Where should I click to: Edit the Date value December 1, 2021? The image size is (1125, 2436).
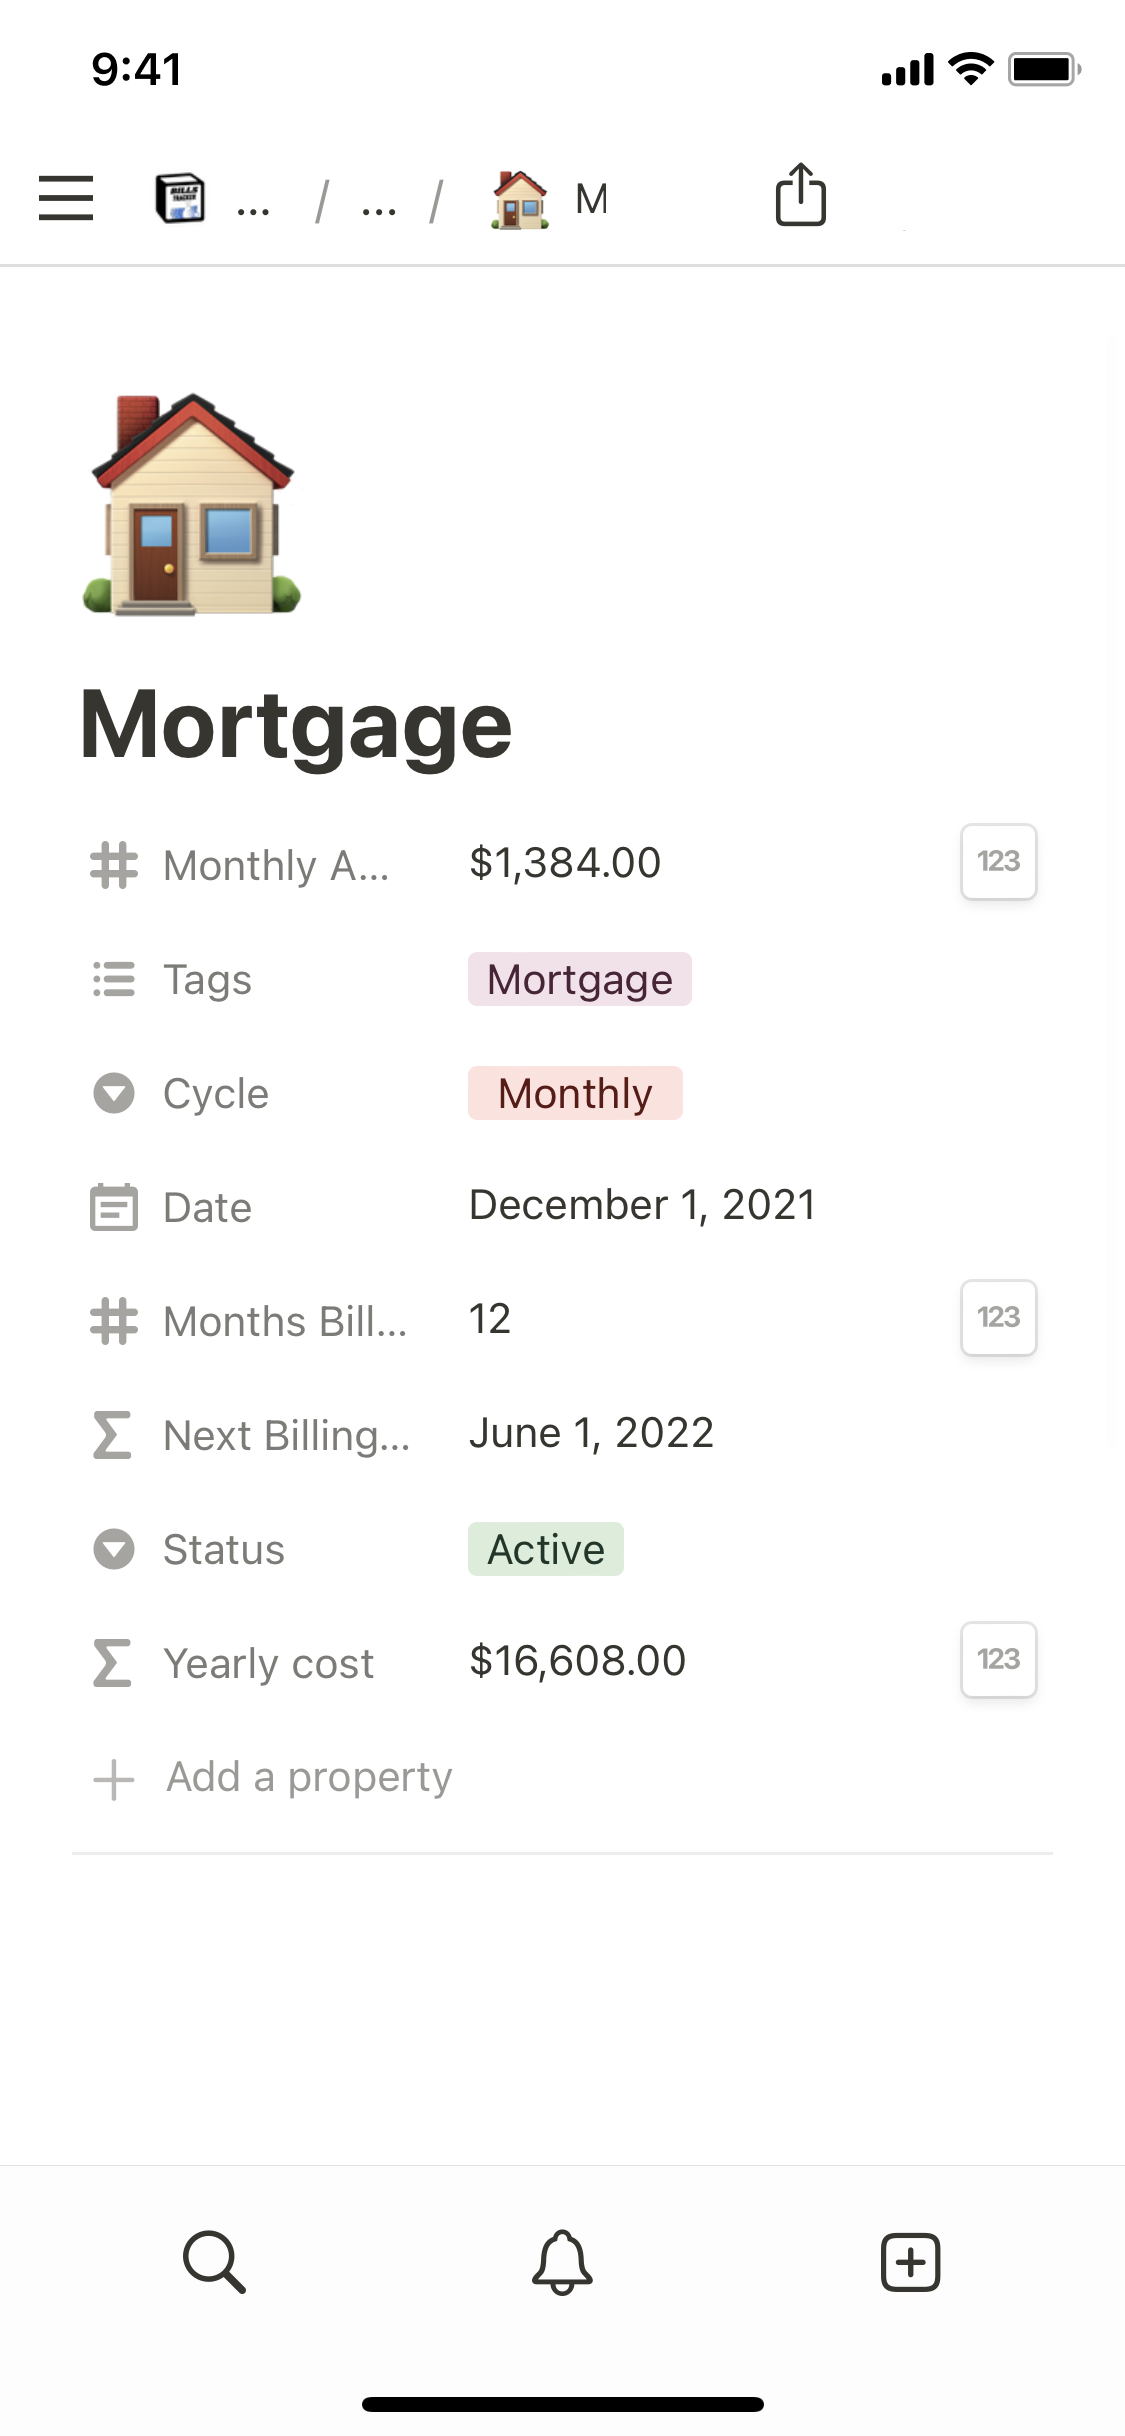coord(642,1205)
